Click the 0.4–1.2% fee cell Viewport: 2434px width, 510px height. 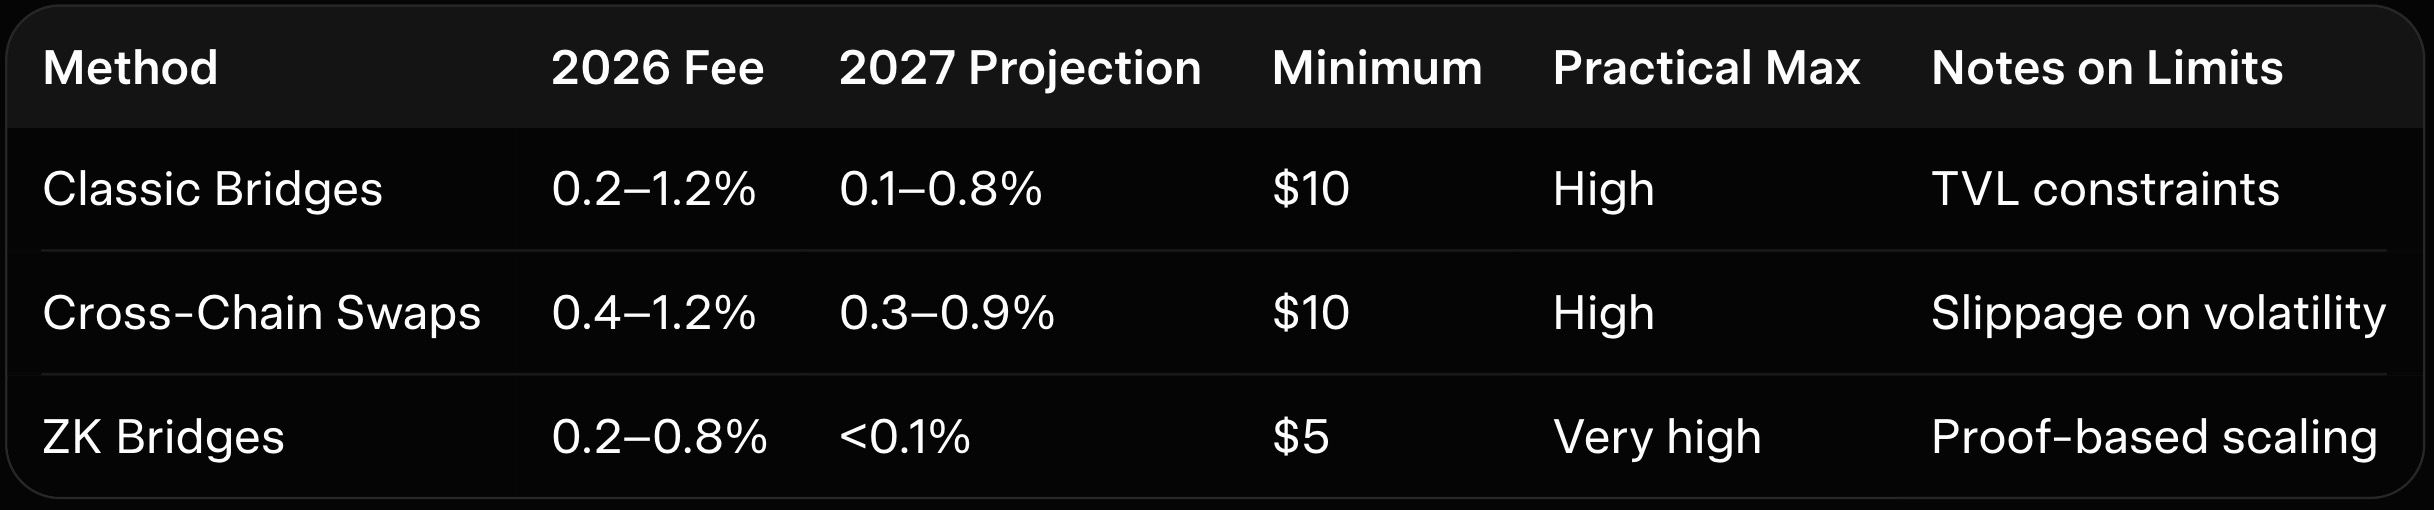653,313
